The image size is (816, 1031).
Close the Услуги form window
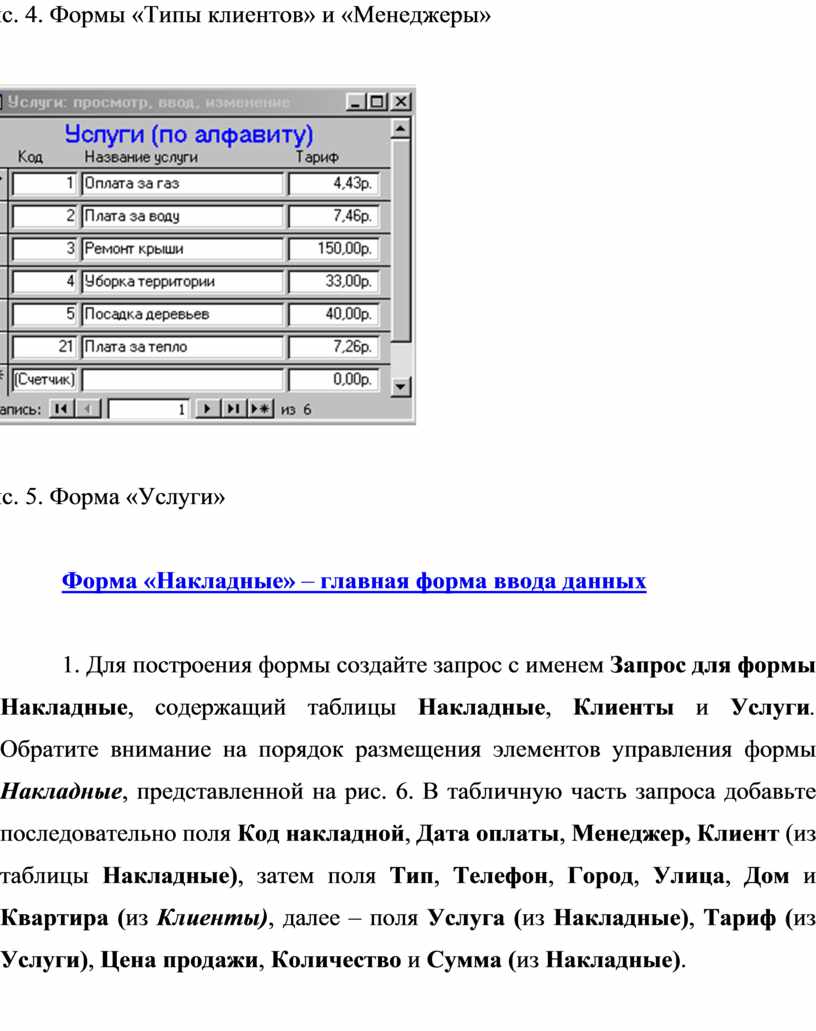tap(400, 102)
